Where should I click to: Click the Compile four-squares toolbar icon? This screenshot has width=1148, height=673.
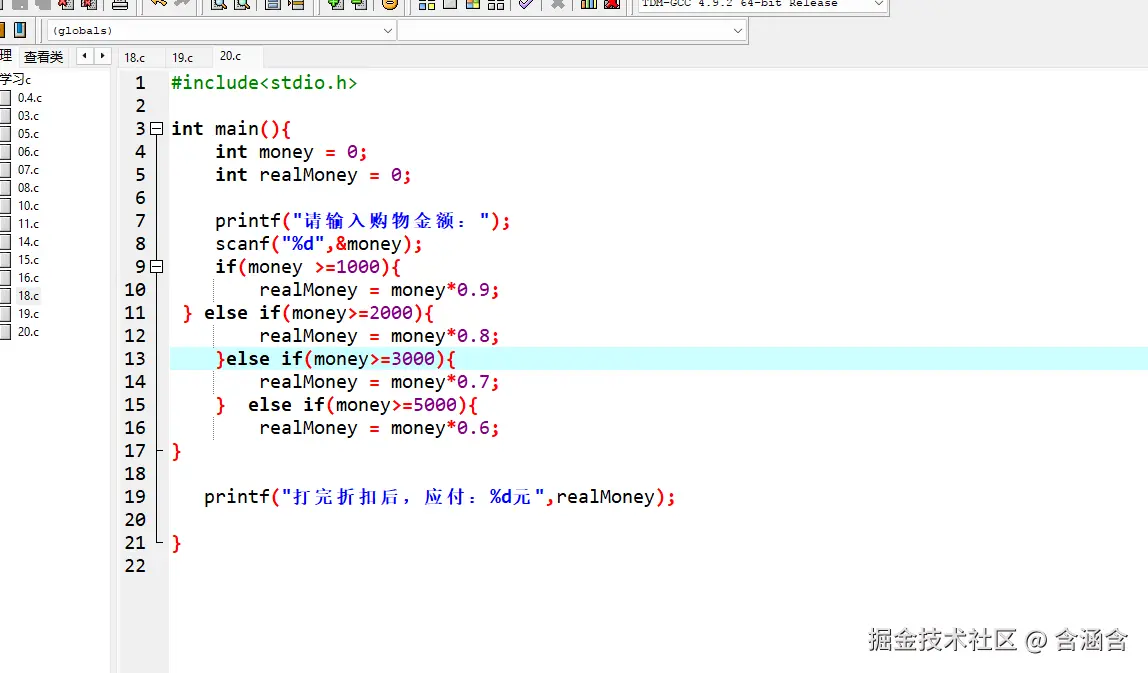pyautogui.click(x=427, y=4)
